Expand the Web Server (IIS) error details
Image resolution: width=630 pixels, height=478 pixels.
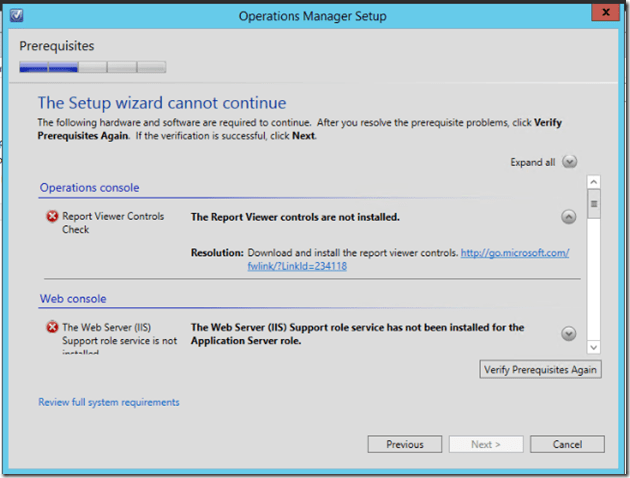568,334
